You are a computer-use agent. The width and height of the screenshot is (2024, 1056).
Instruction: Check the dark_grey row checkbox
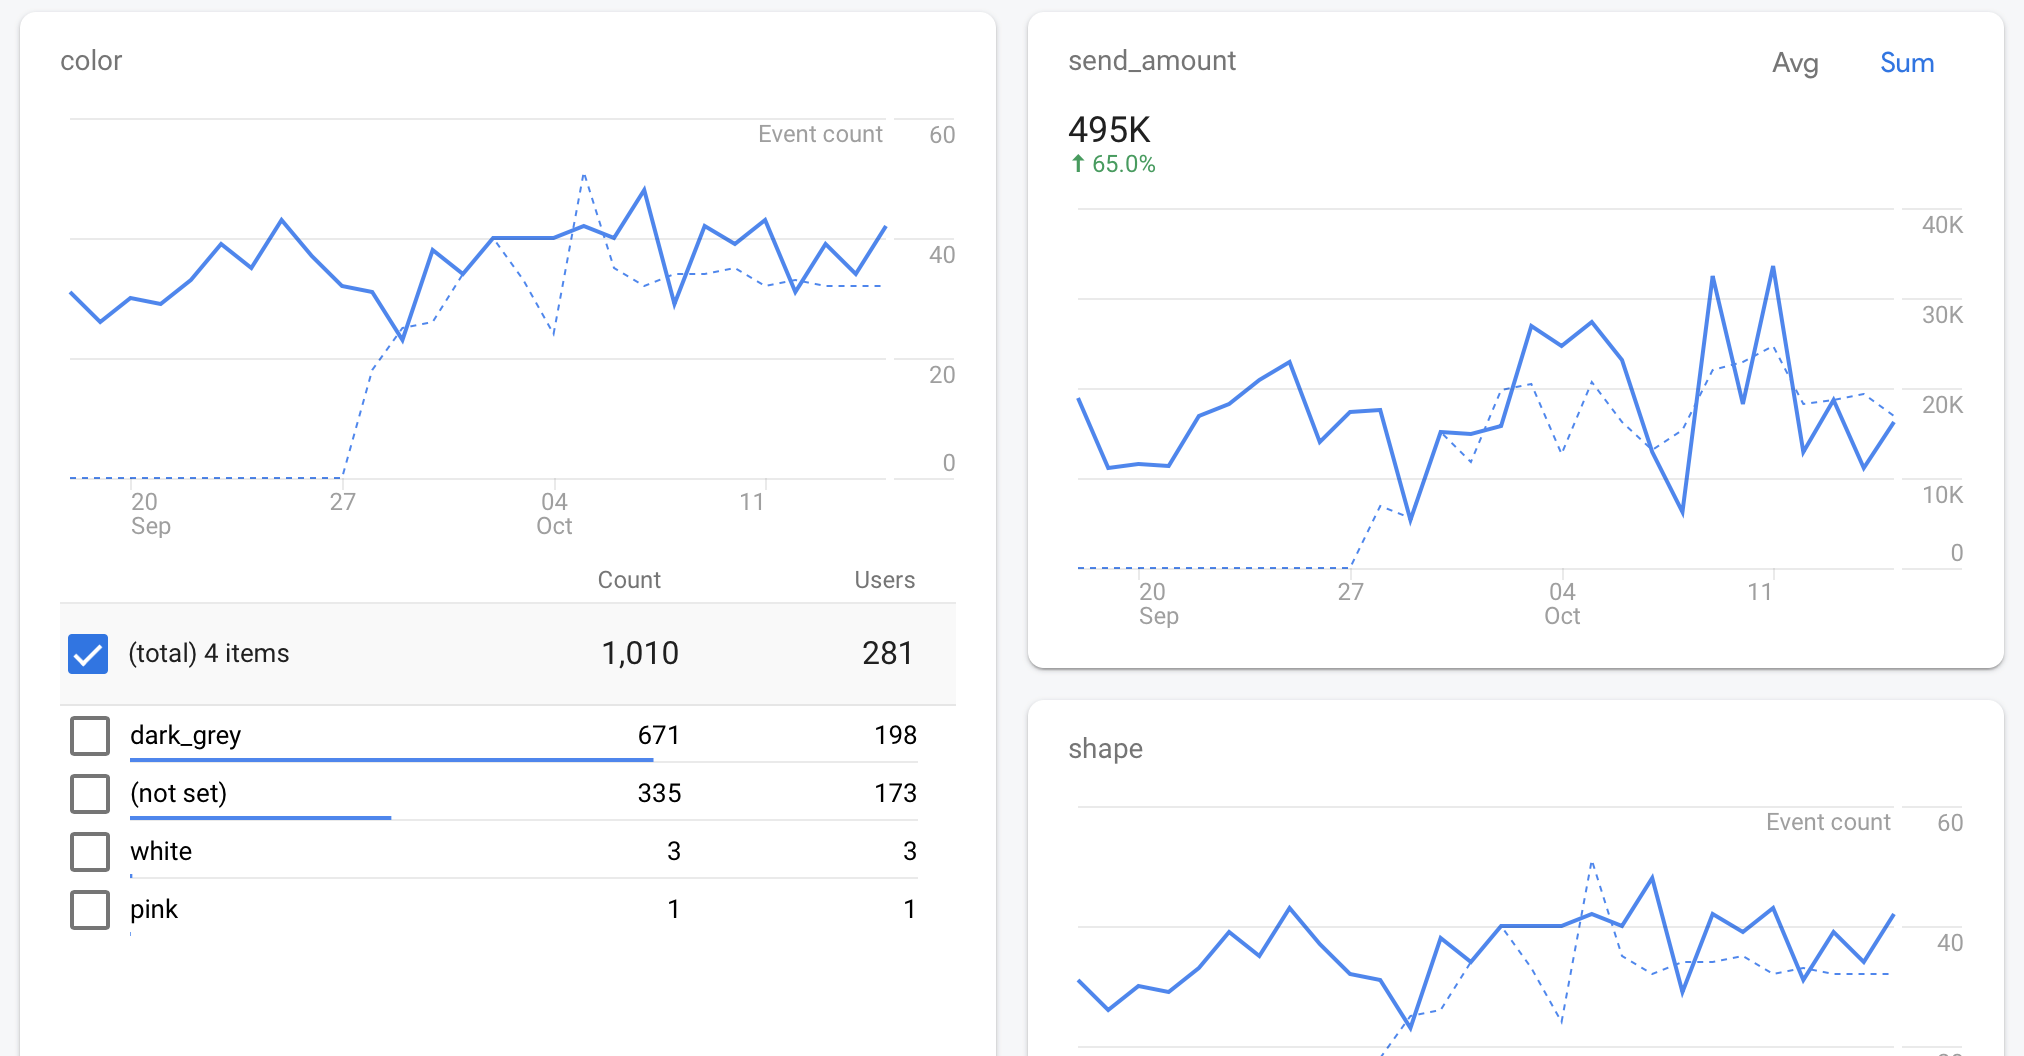point(90,736)
